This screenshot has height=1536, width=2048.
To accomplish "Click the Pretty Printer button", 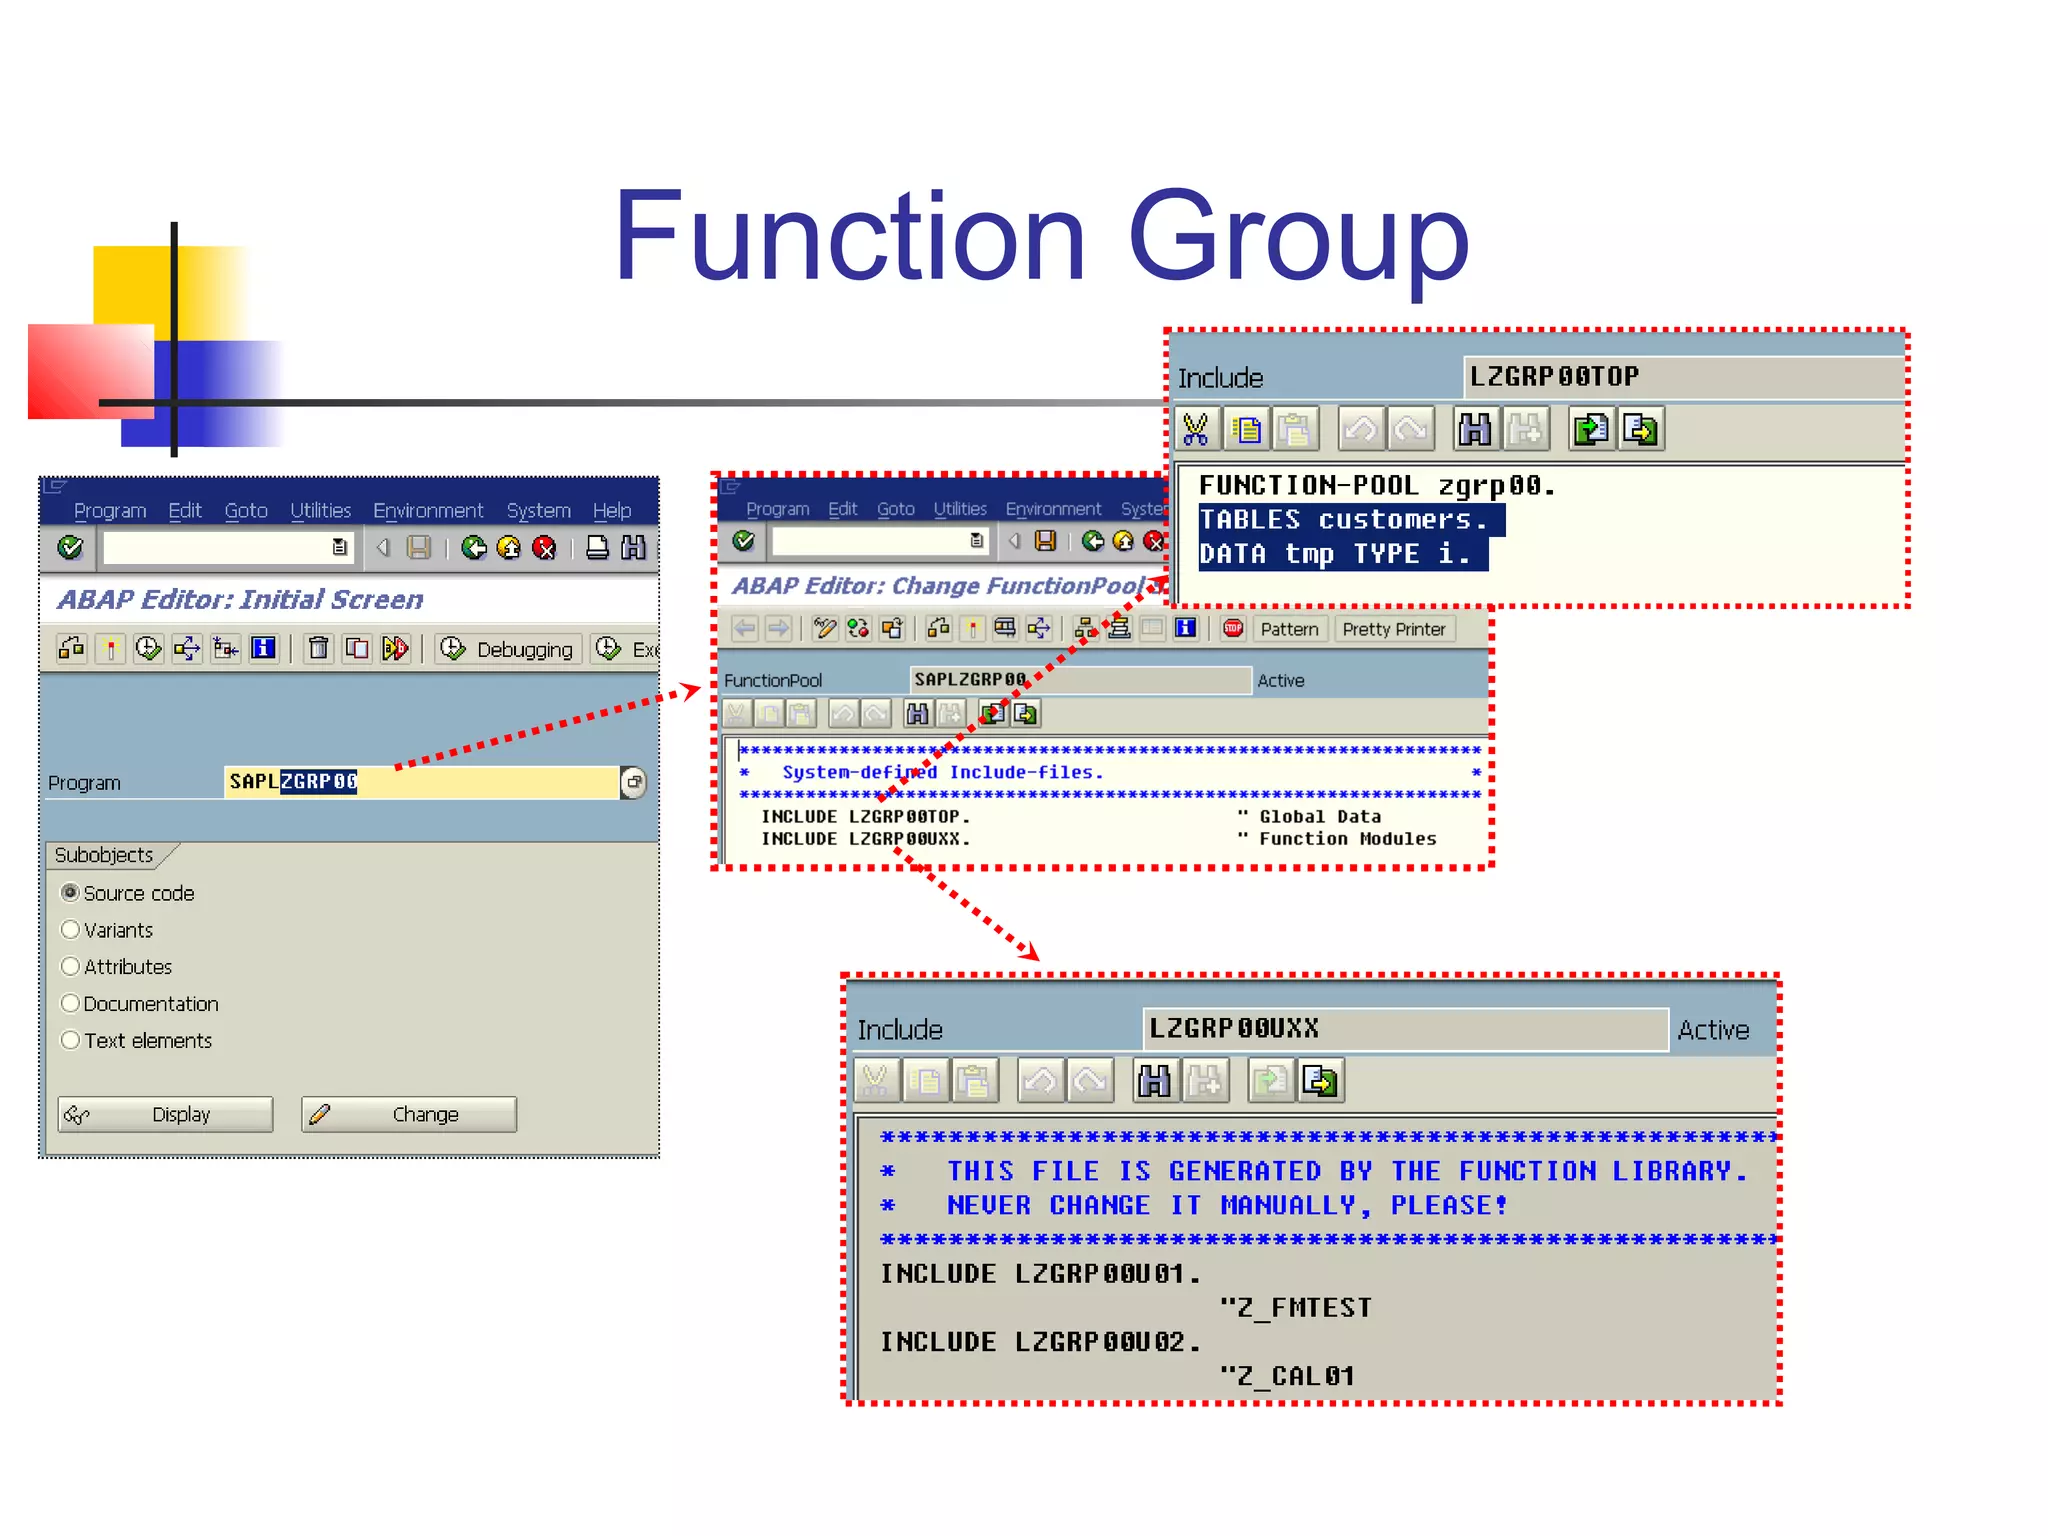I will pyautogui.click(x=1394, y=629).
